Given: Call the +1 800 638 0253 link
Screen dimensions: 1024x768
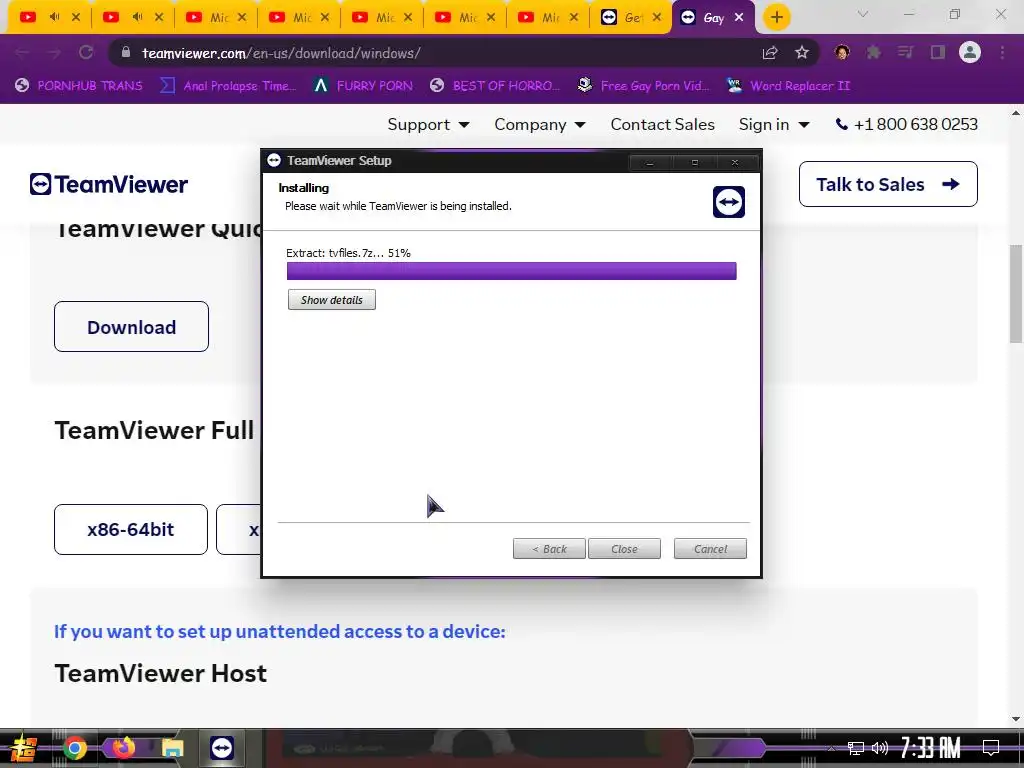Looking at the screenshot, I should tap(906, 124).
